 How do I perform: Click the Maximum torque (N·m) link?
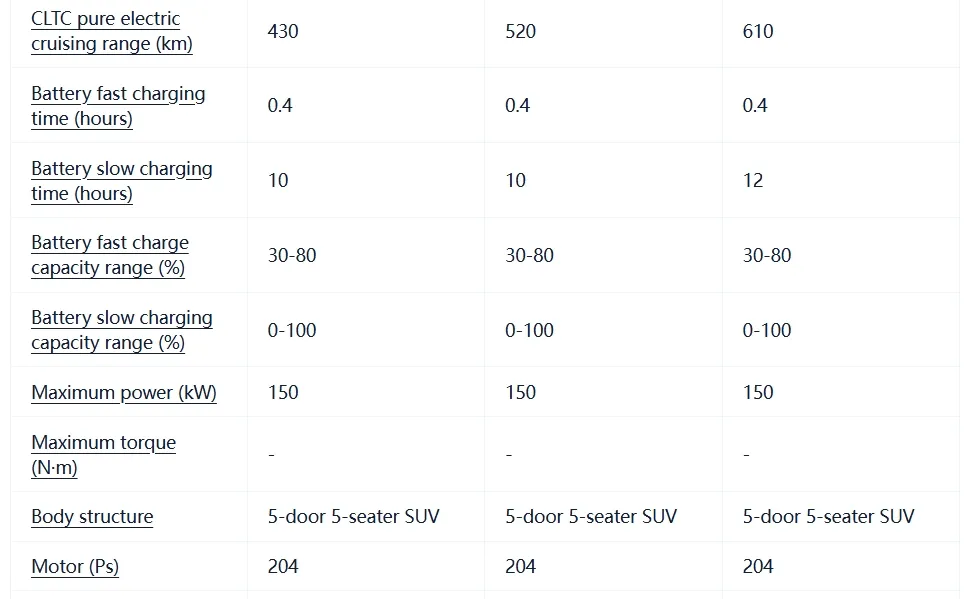point(103,454)
